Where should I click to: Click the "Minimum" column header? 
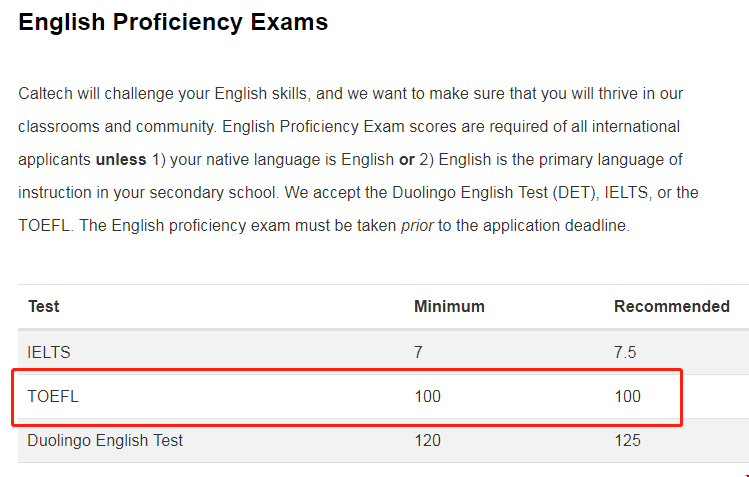[449, 306]
